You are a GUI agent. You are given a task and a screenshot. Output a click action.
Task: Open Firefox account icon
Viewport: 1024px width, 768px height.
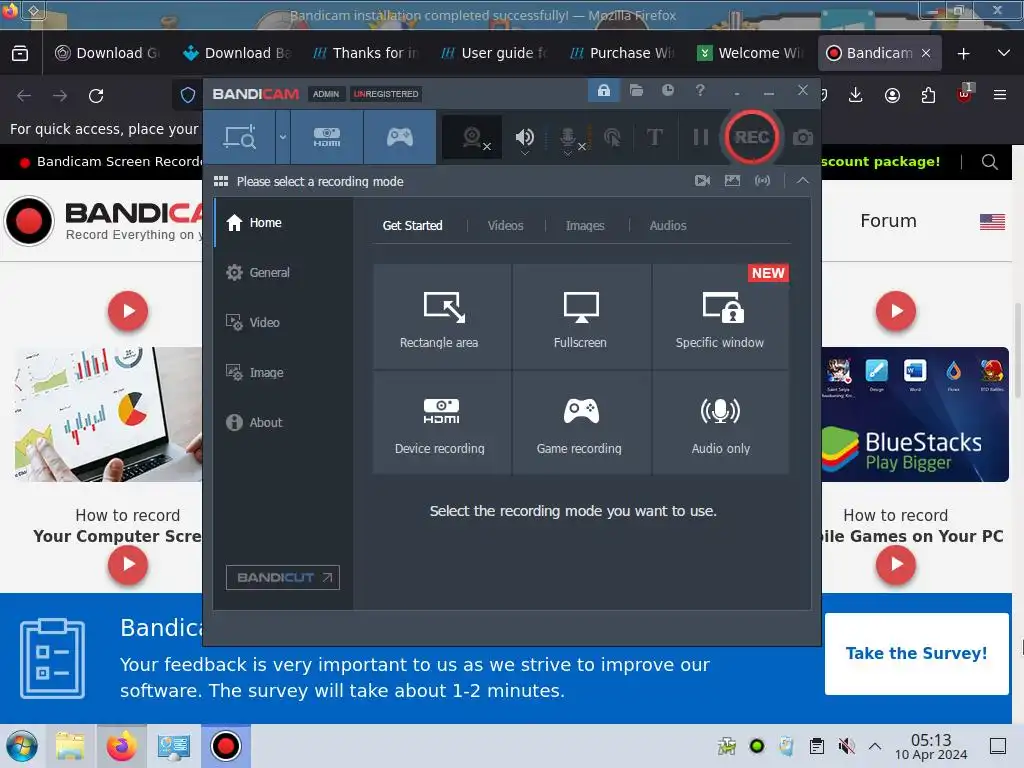[892, 95]
